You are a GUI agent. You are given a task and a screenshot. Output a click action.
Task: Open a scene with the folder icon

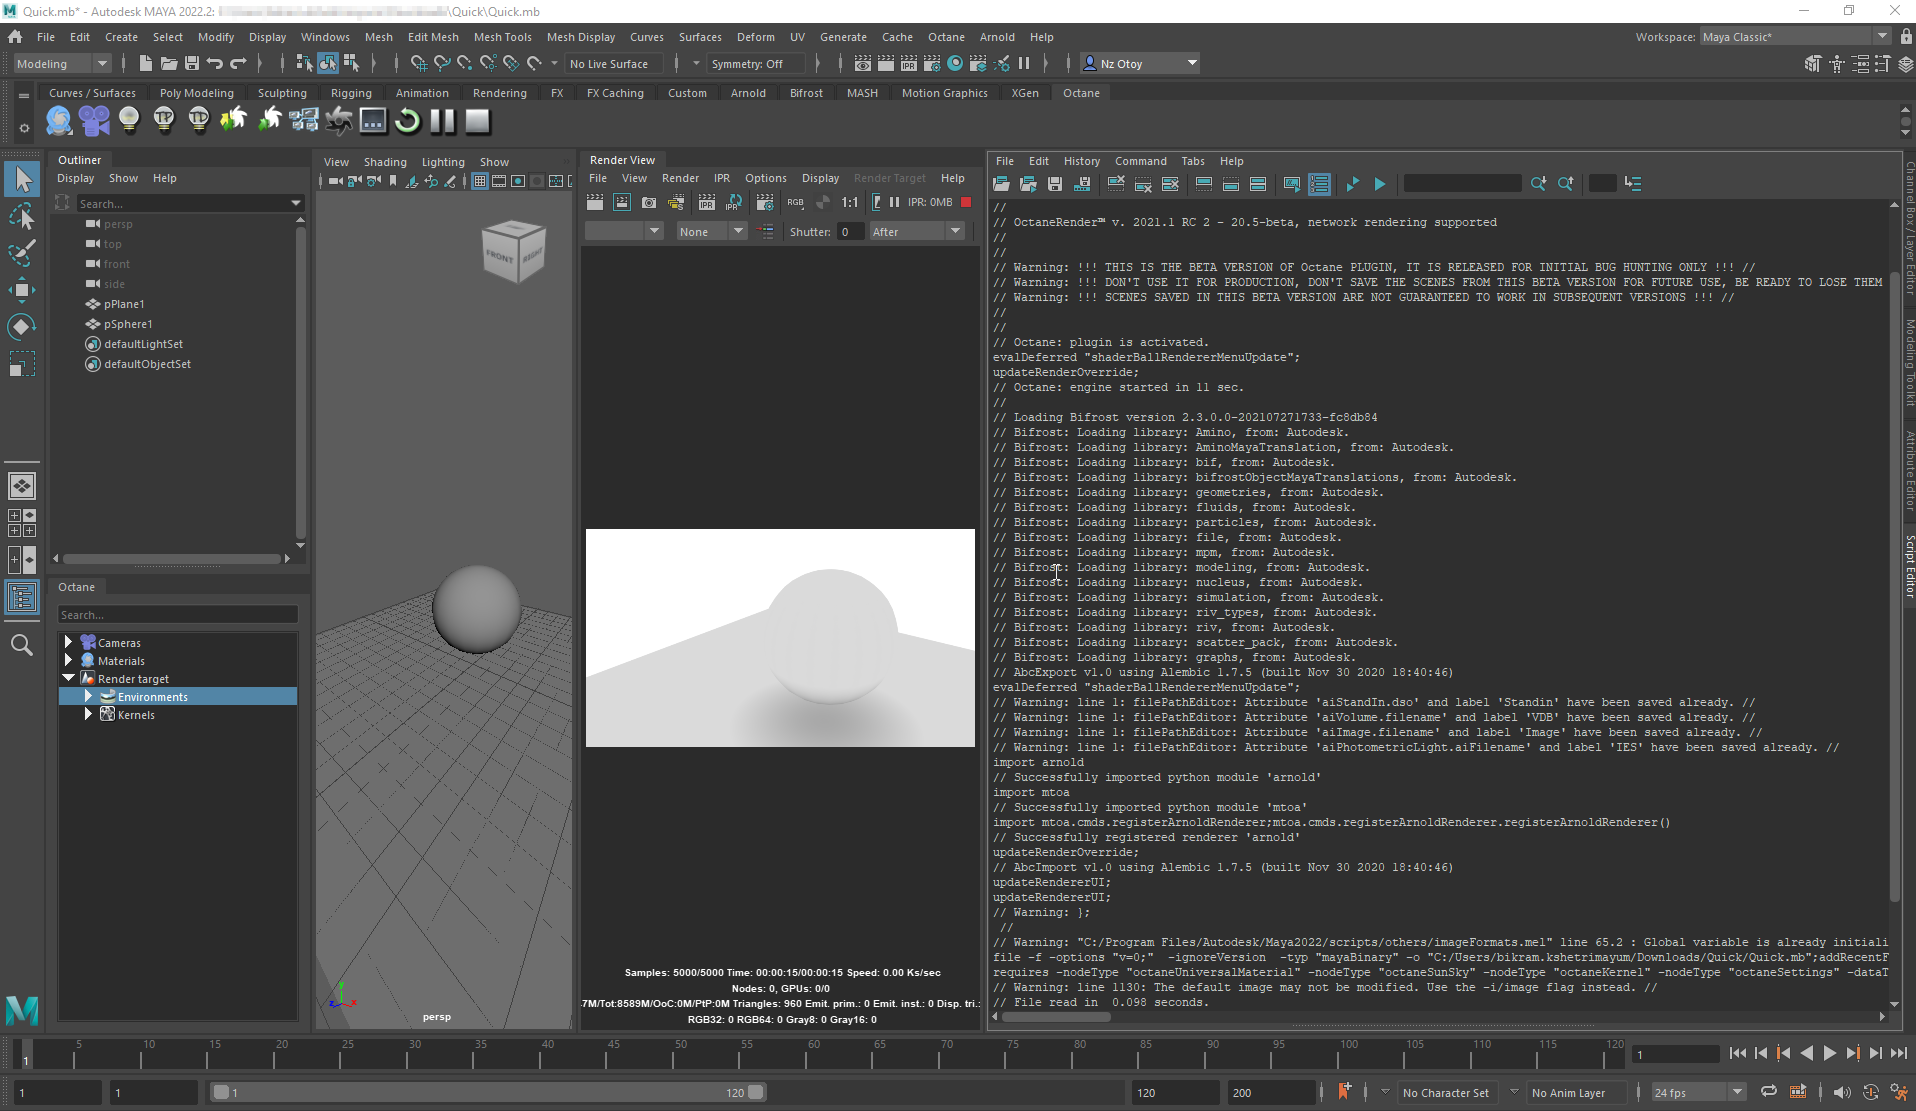tap(168, 64)
